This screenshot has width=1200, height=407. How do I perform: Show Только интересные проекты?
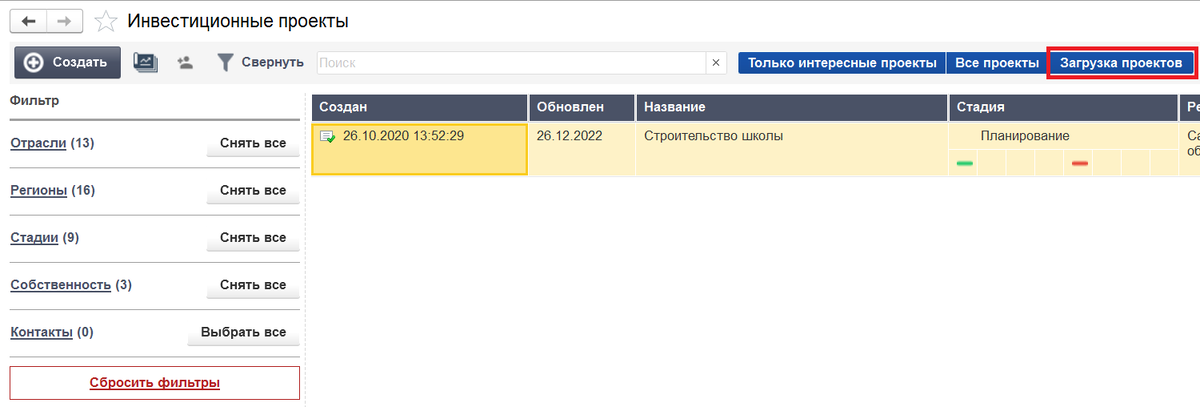[842, 62]
